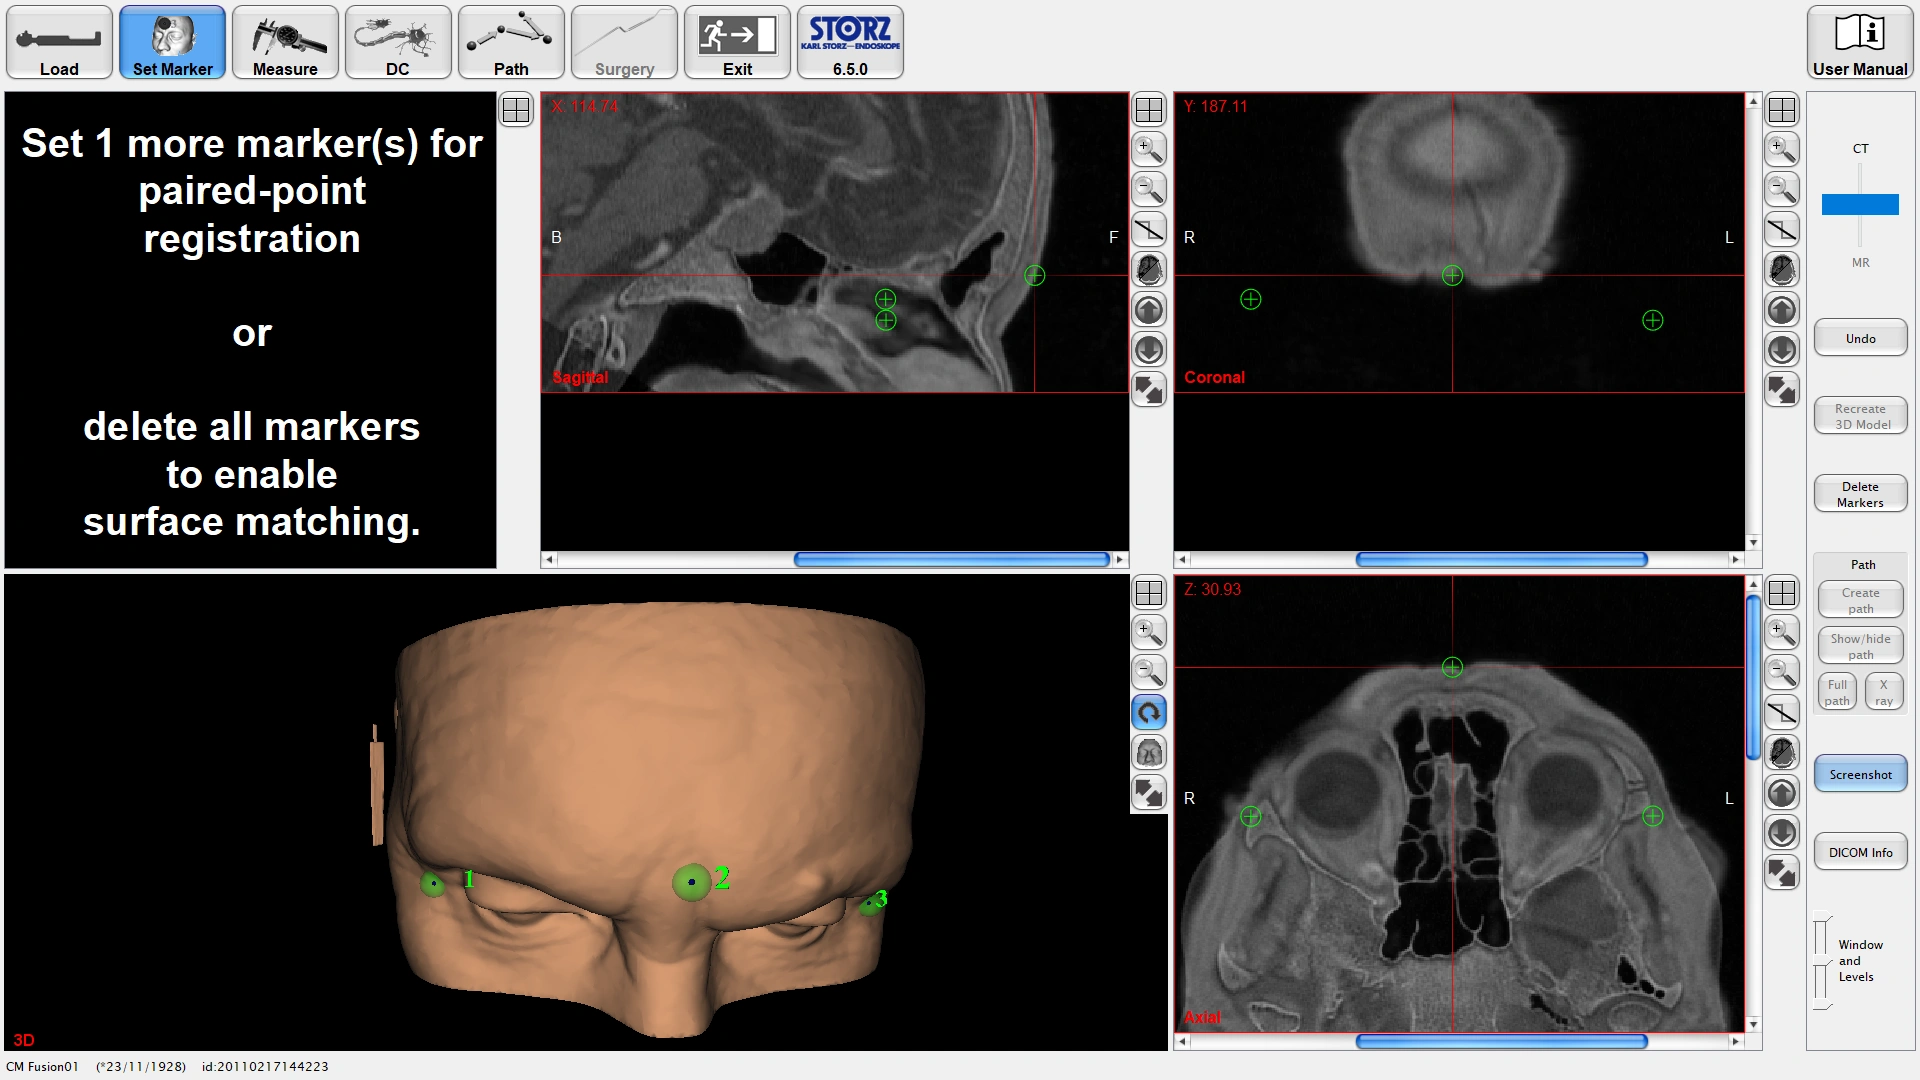
Task: Toggle X ray path display
Action: (1883, 692)
